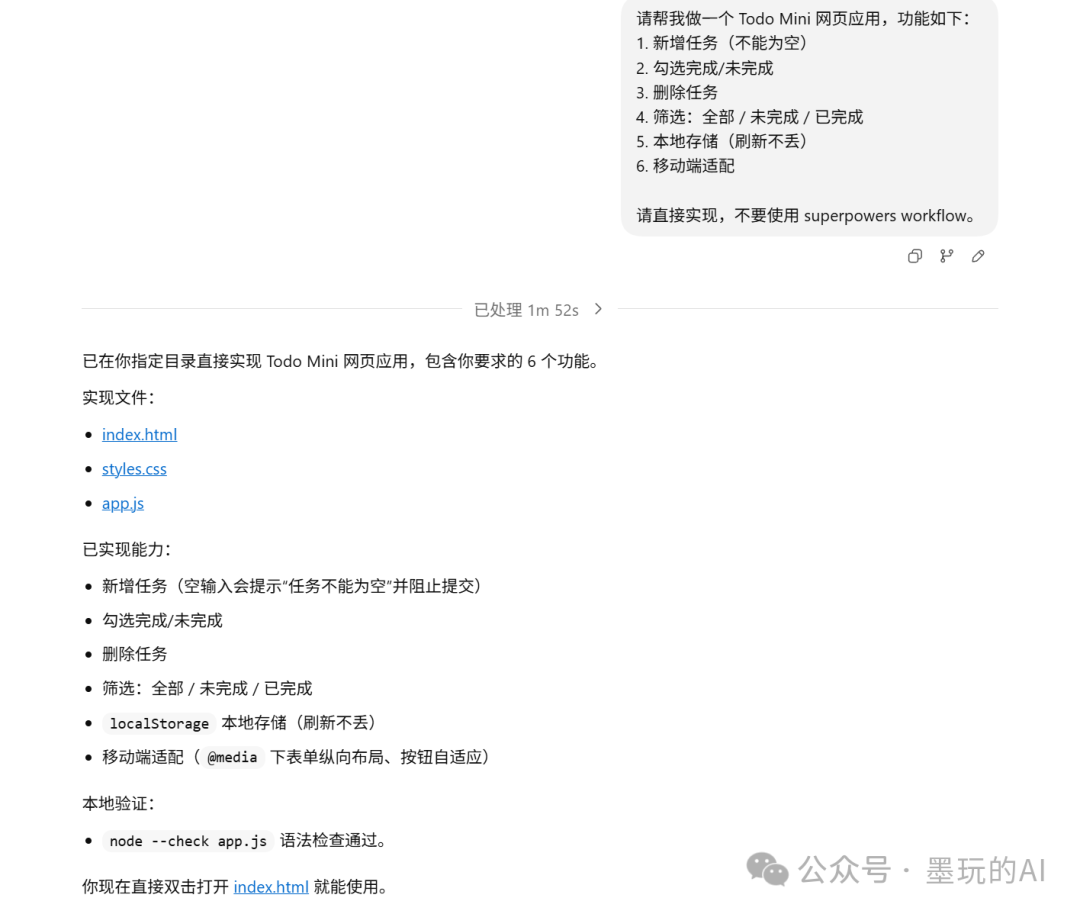Open the app.js file link
Image resolution: width=1080 pixels, height=914 pixels.
tap(123, 503)
